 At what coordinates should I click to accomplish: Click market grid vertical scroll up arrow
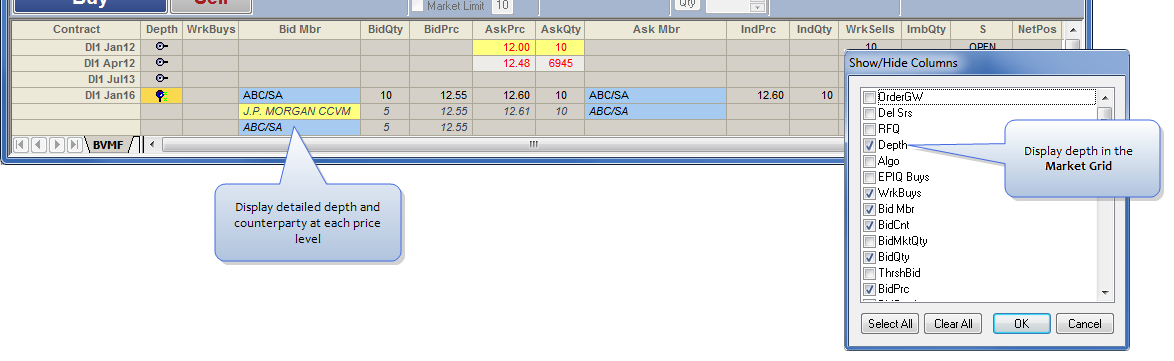pyautogui.click(x=1074, y=29)
